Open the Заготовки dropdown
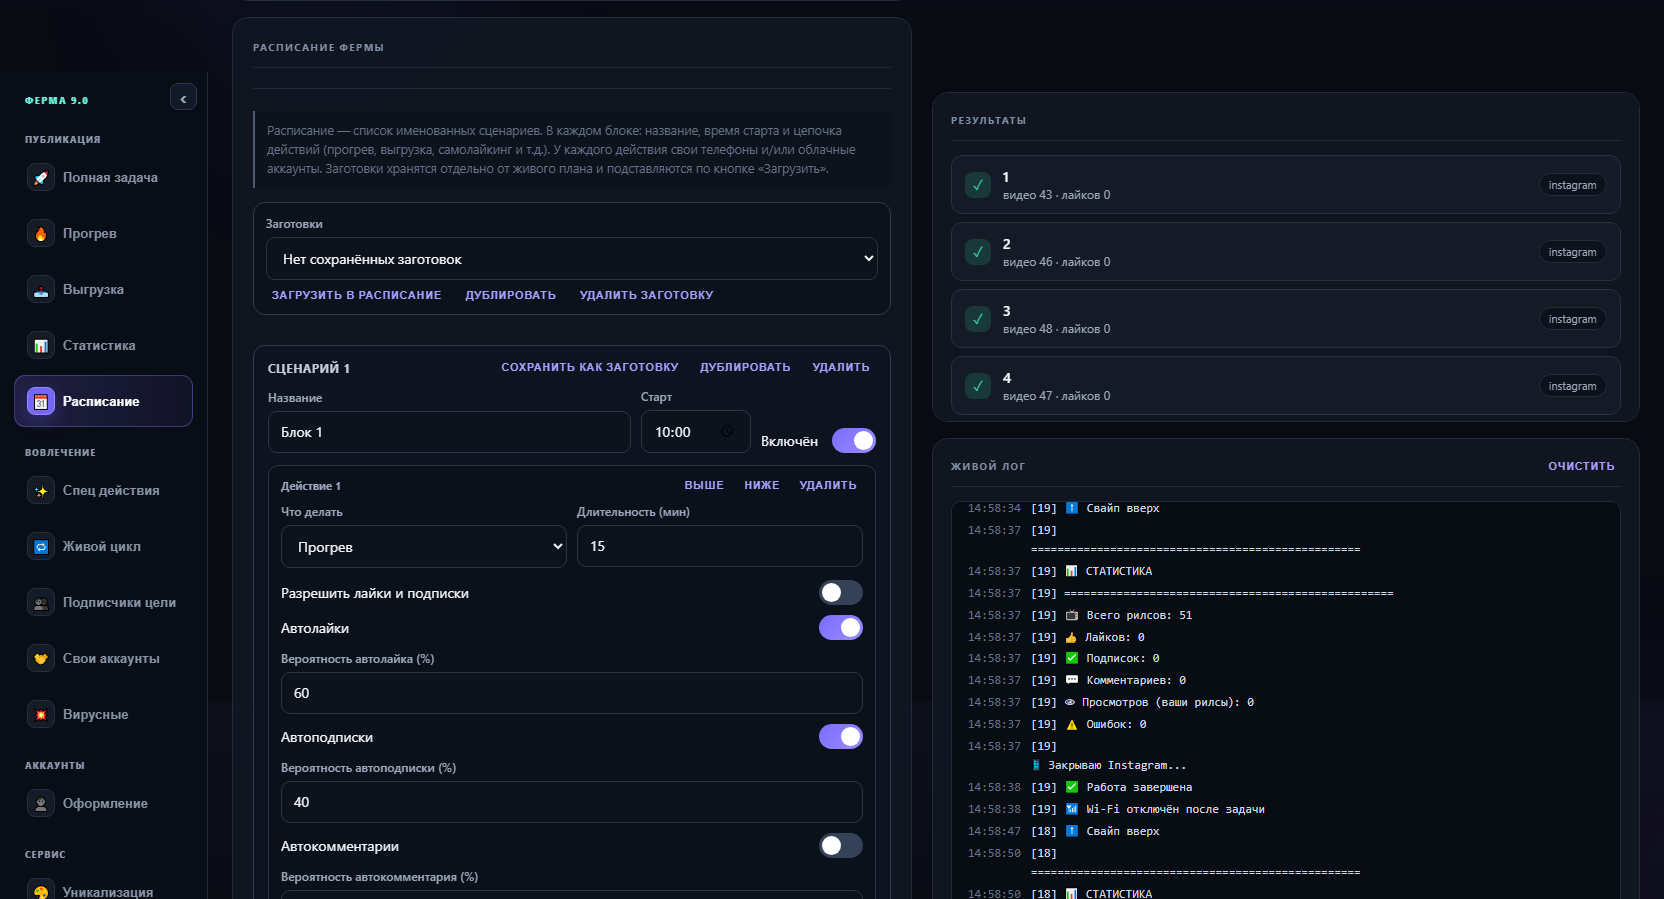This screenshot has width=1664, height=899. click(572, 259)
